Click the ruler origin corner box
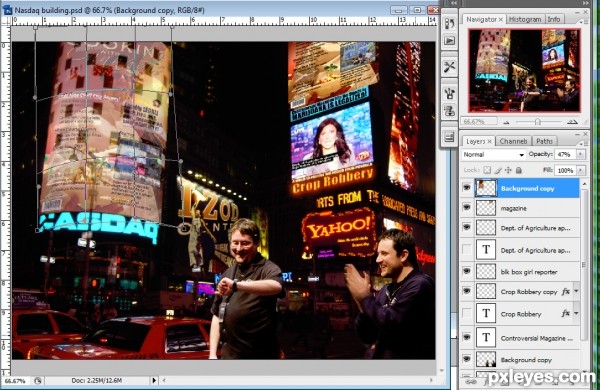This screenshot has width=600, height=390. pyautogui.click(x=6, y=20)
